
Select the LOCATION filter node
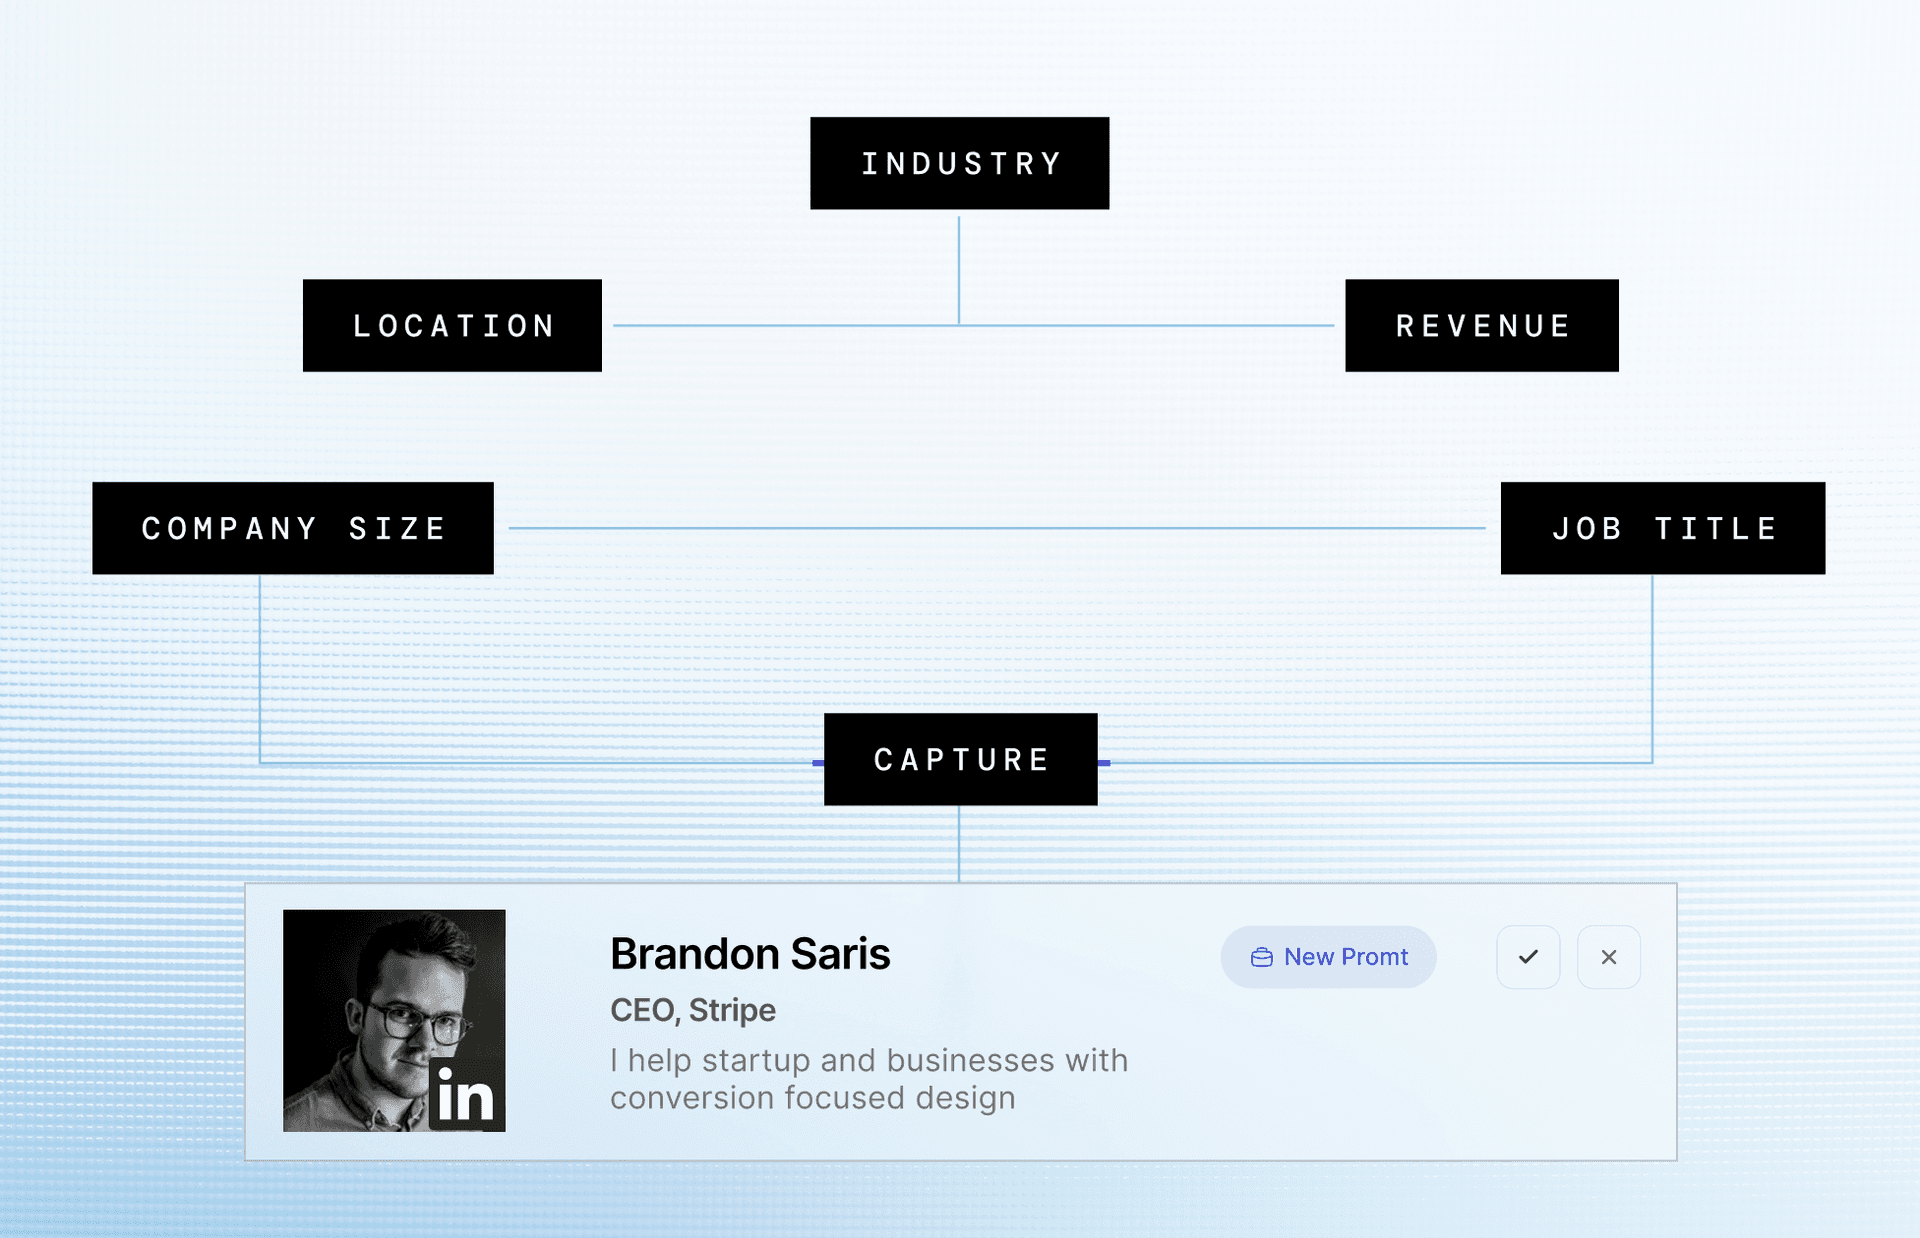tap(452, 325)
